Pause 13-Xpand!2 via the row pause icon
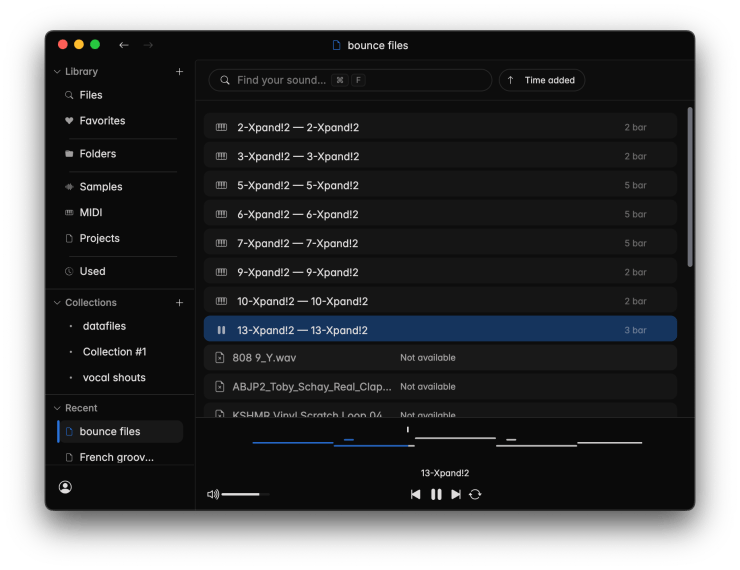Viewport: 740px width, 570px height. pyautogui.click(x=221, y=330)
